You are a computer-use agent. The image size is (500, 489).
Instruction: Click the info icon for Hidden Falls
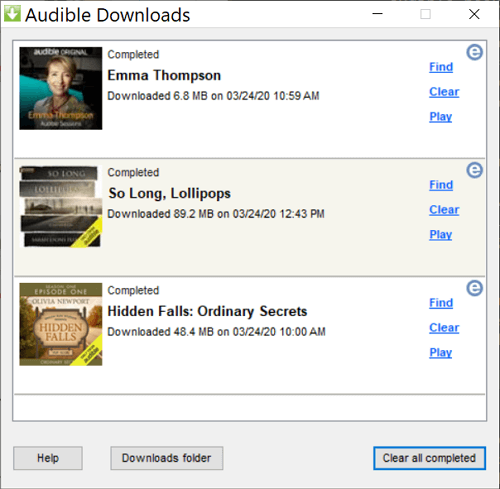(474, 288)
